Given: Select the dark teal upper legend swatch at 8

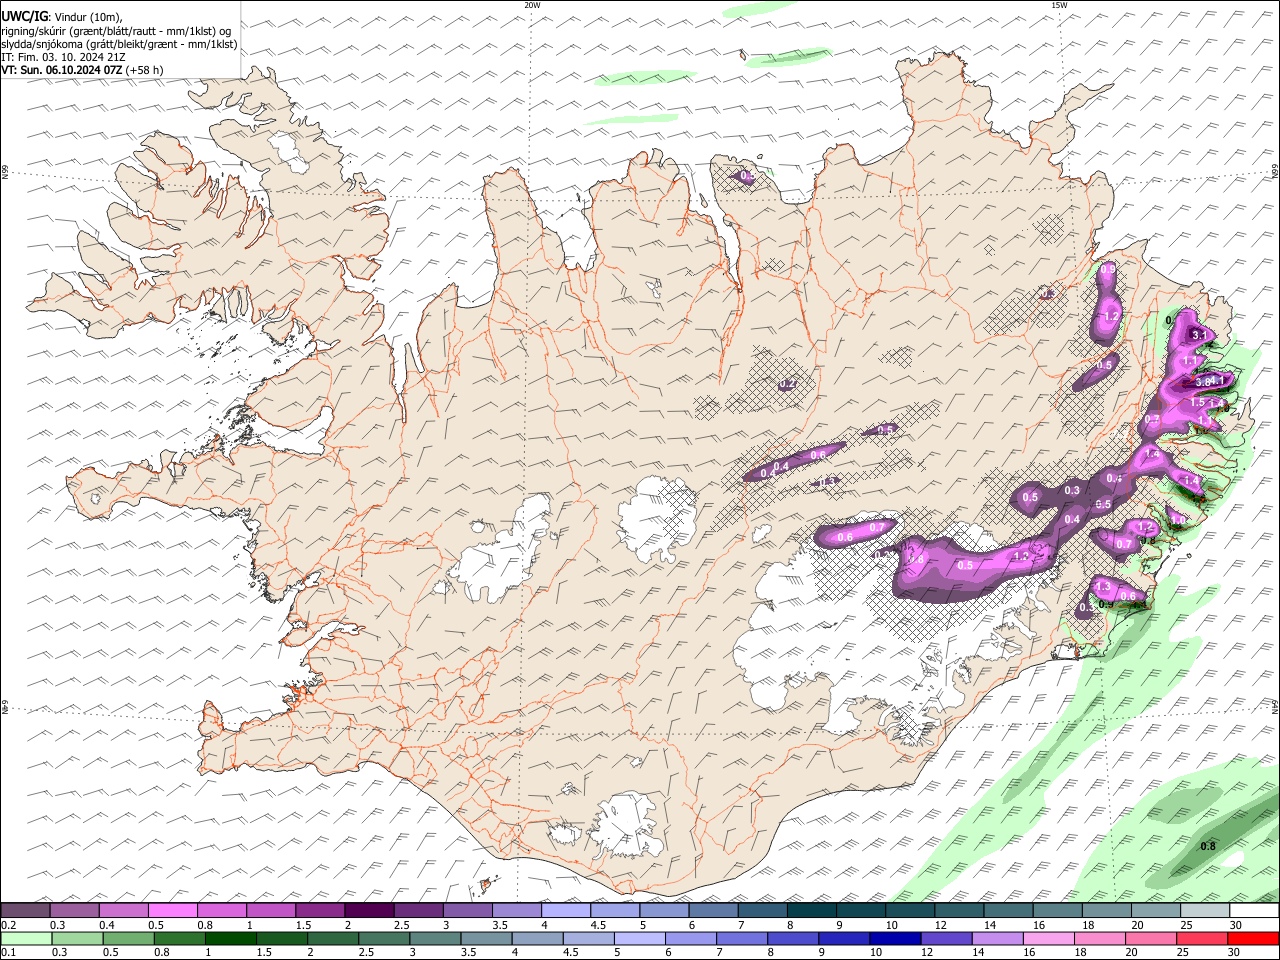Looking at the screenshot, I should click(811, 910).
